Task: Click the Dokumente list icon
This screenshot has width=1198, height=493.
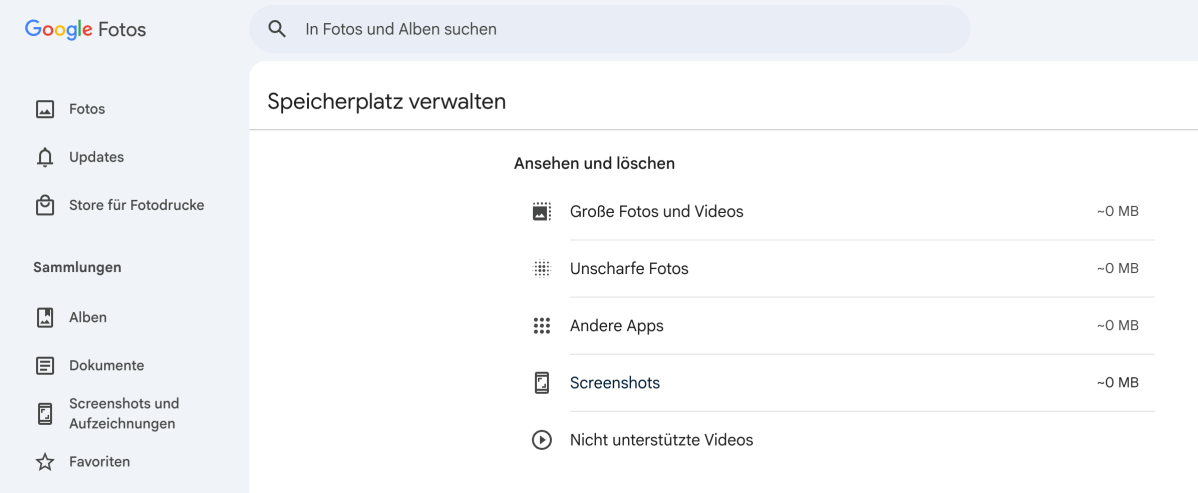Action: tap(45, 365)
